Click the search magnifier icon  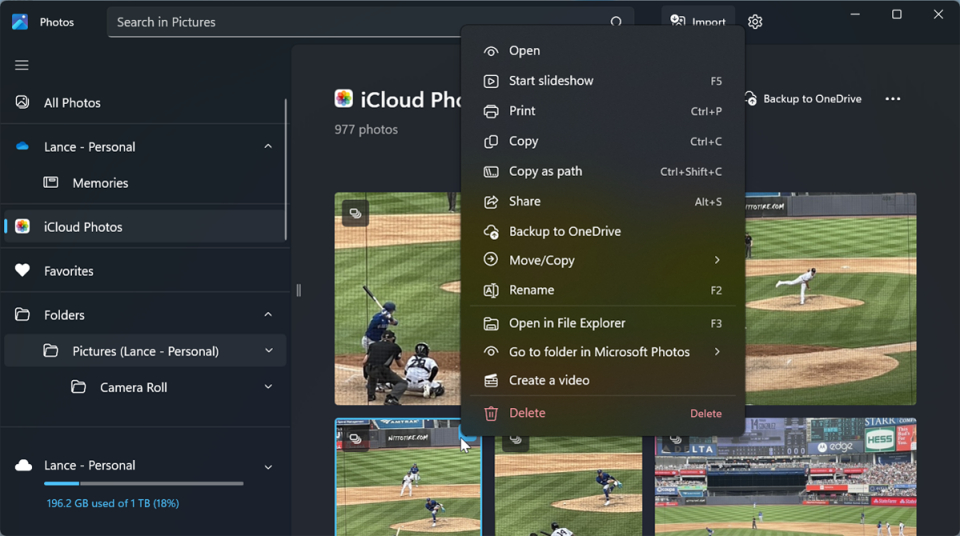pos(616,22)
